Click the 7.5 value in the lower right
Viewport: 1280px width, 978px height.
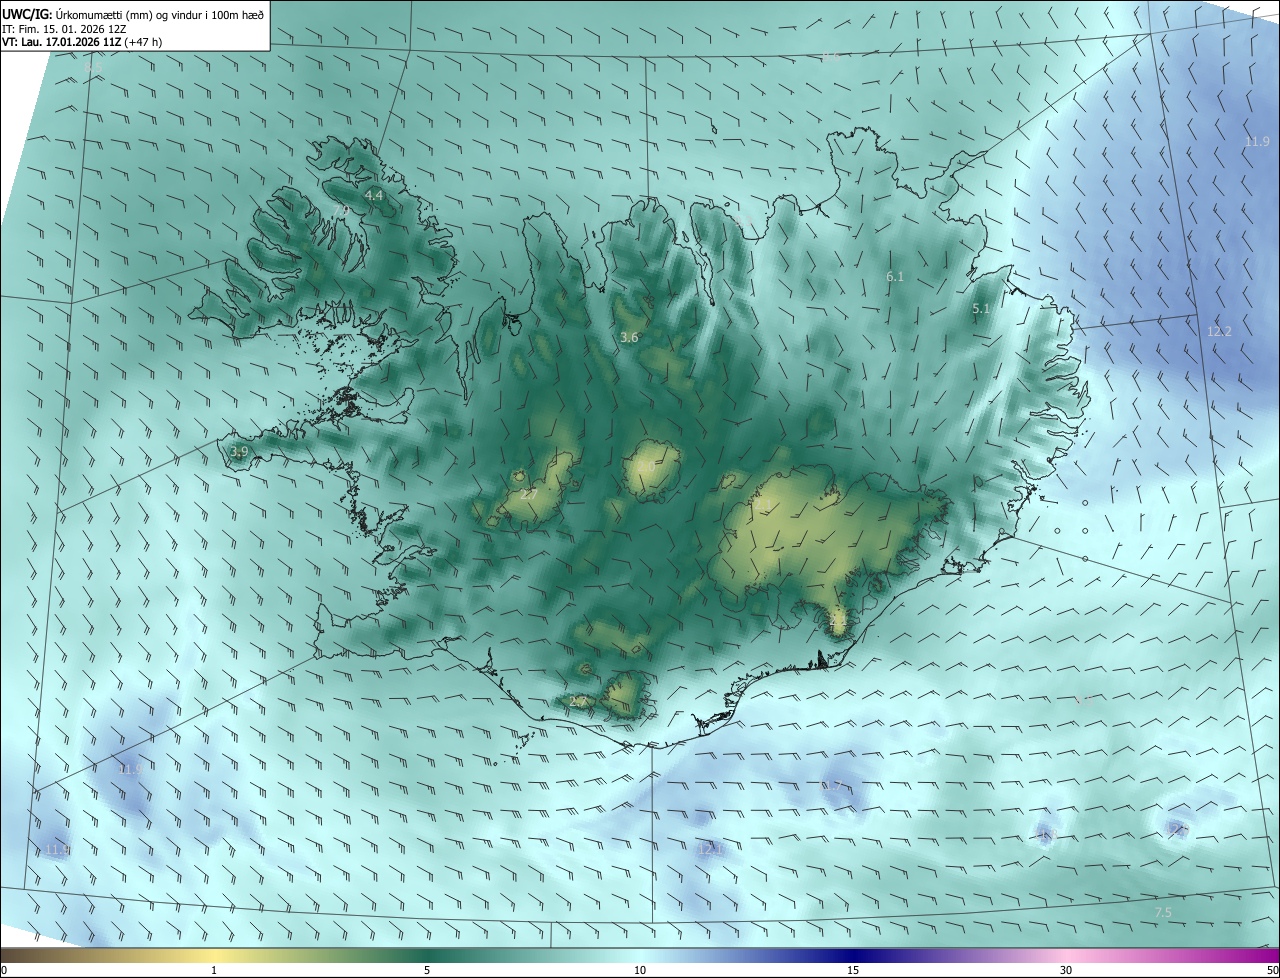click(x=1163, y=913)
